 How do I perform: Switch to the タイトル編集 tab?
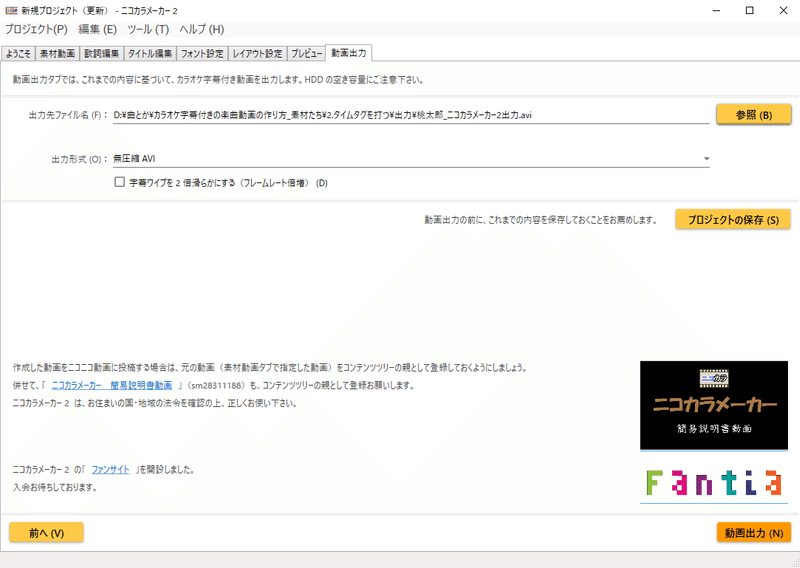click(150, 54)
